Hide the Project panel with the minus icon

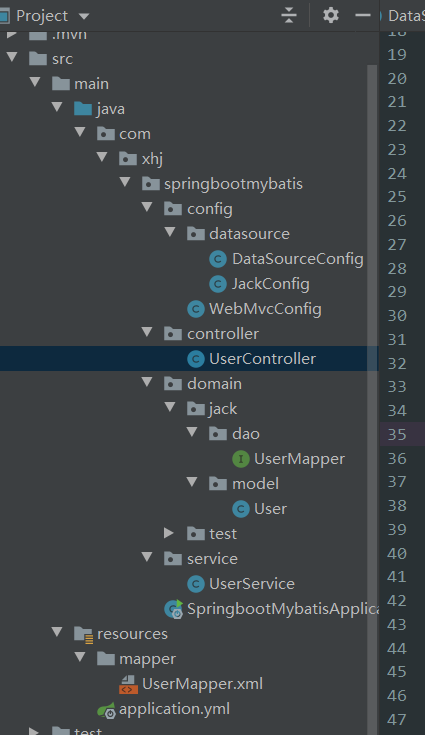pyautogui.click(x=363, y=15)
